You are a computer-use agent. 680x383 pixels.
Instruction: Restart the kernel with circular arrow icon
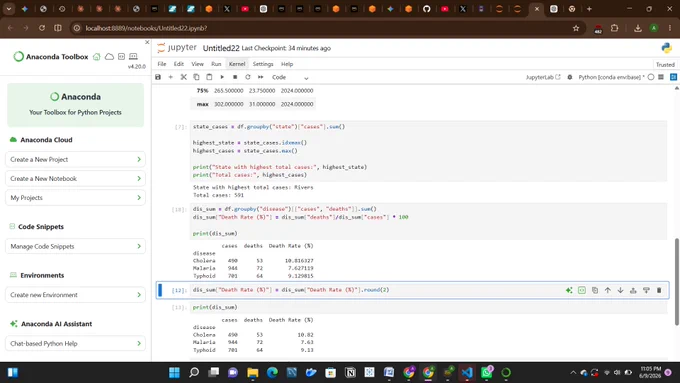pos(248,77)
